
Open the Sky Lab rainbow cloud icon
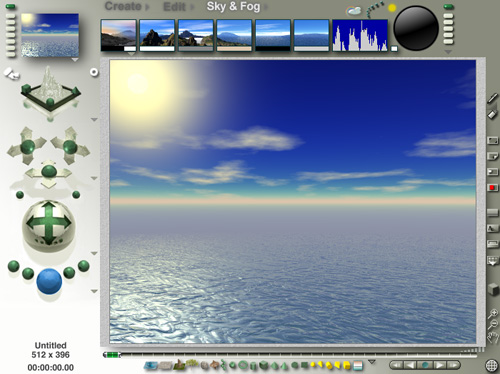click(x=354, y=11)
